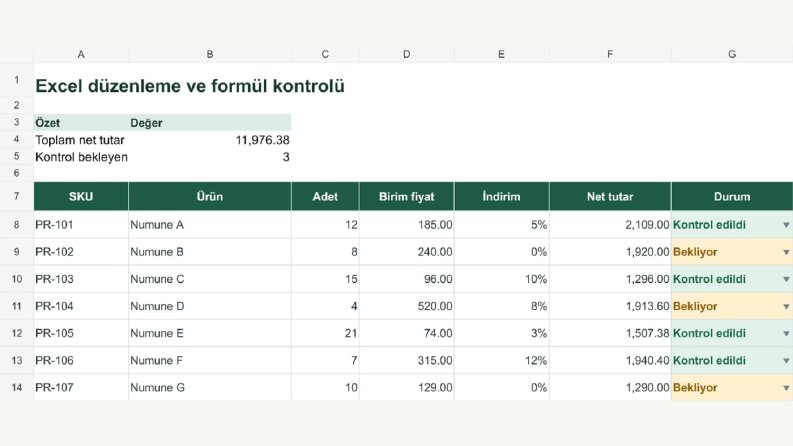This screenshot has width=793, height=446.
Task: Open the Durum dropdown for PR-106
Action: click(786, 361)
